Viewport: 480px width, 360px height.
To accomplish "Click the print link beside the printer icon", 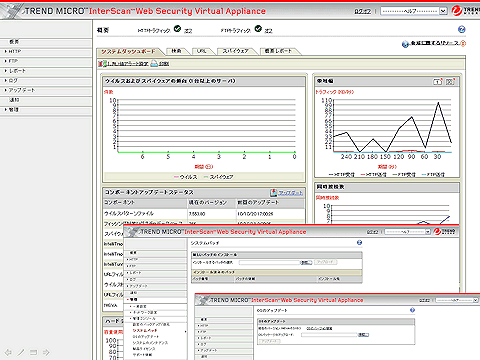I will click(x=164, y=64).
